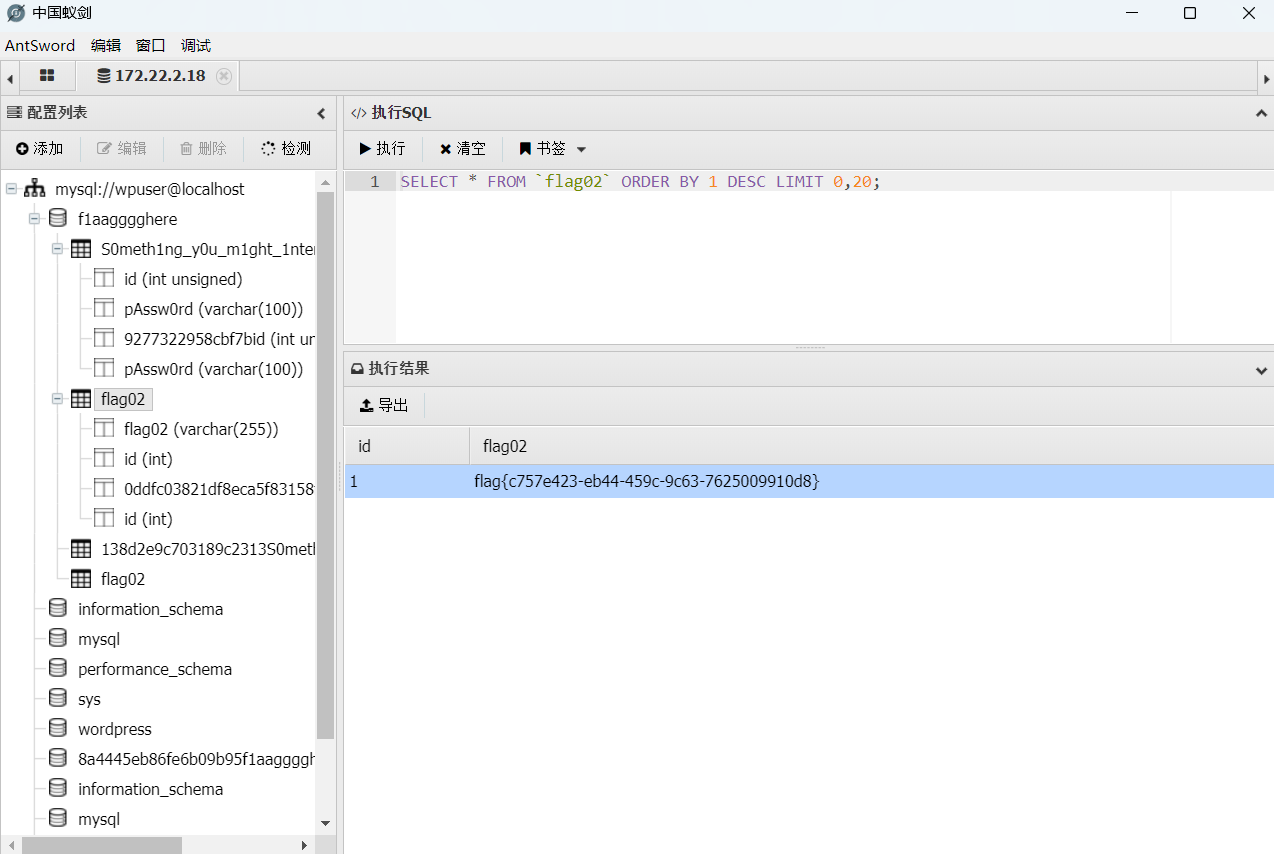Open the home grid tab icon
Screen dimensions: 1274x854
click(47, 75)
